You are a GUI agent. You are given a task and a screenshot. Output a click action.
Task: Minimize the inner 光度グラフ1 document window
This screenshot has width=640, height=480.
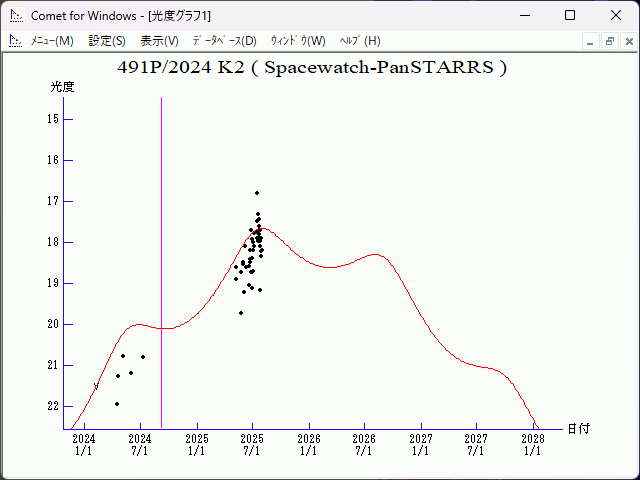click(x=590, y=42)
